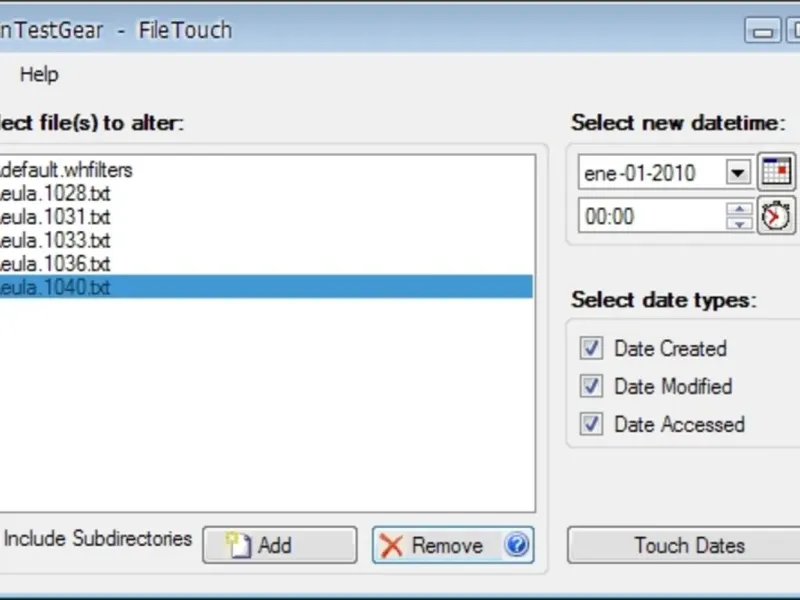This screenshot has width=800, height=600.
Task: Click the blue question mark help icon
Action: point(516,545)
